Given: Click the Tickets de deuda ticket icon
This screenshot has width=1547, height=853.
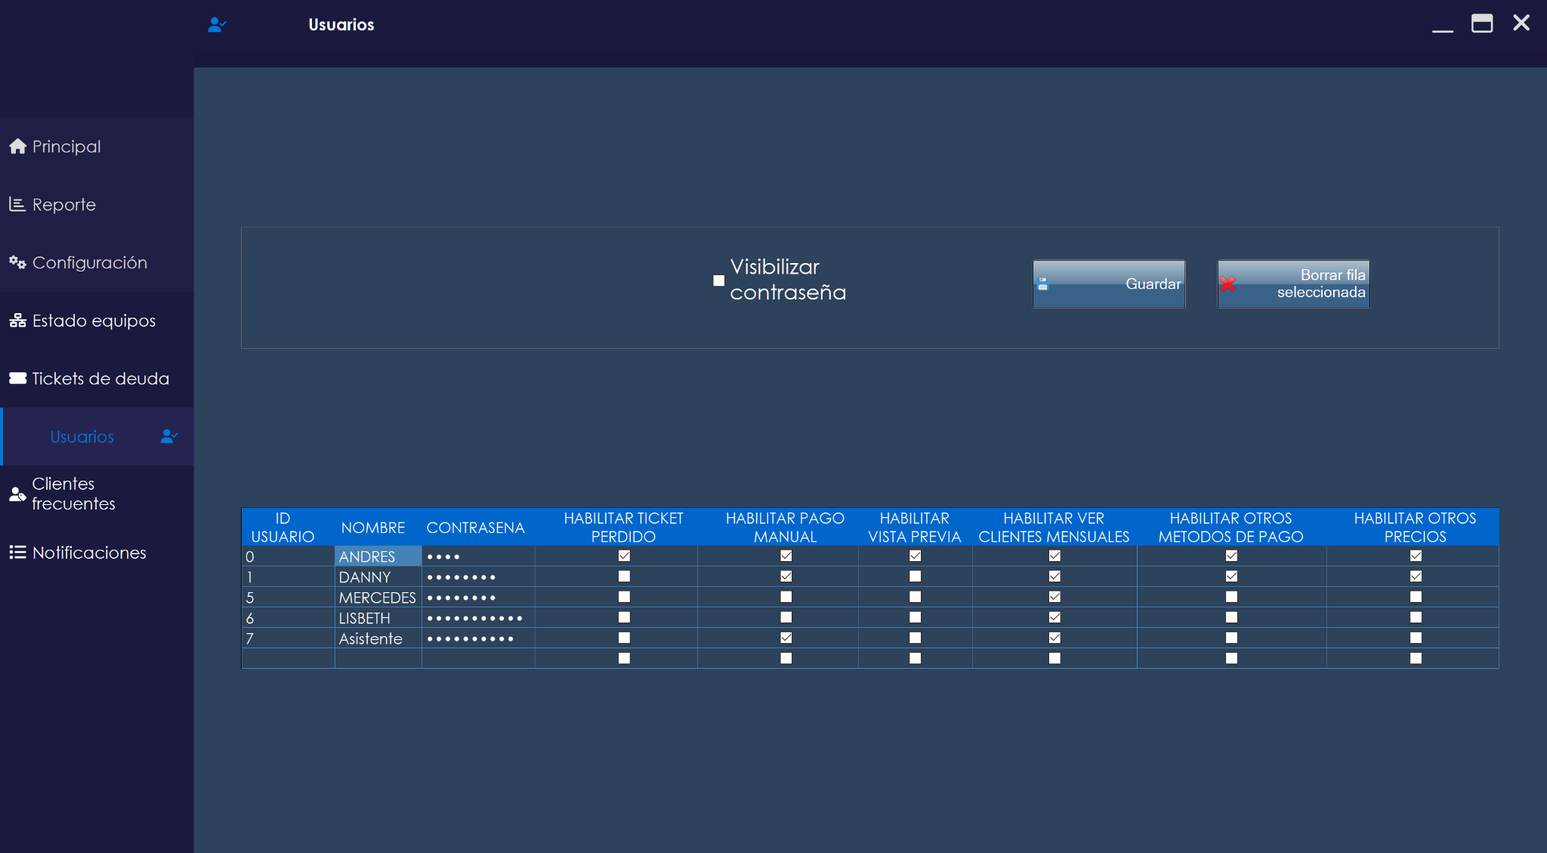Looking at the screenshot, I should point(18,378).
